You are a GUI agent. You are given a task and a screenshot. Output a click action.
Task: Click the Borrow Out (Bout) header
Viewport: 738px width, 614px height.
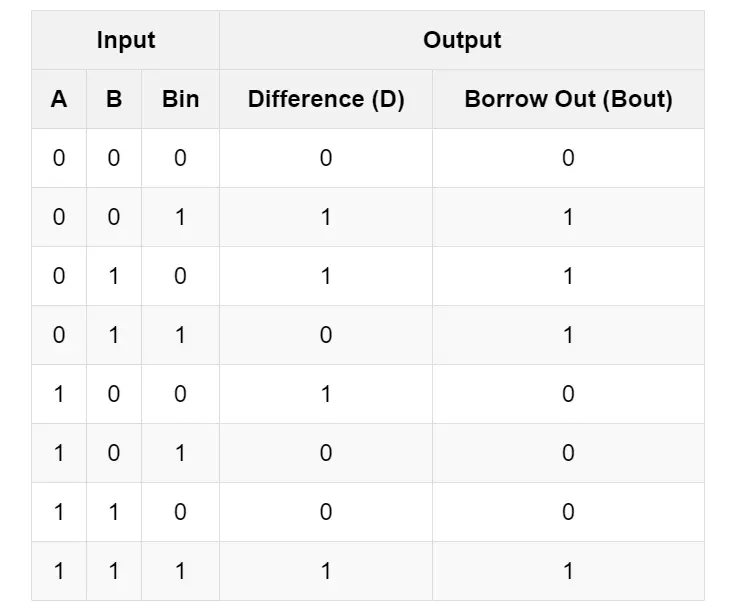coord(568,99)
